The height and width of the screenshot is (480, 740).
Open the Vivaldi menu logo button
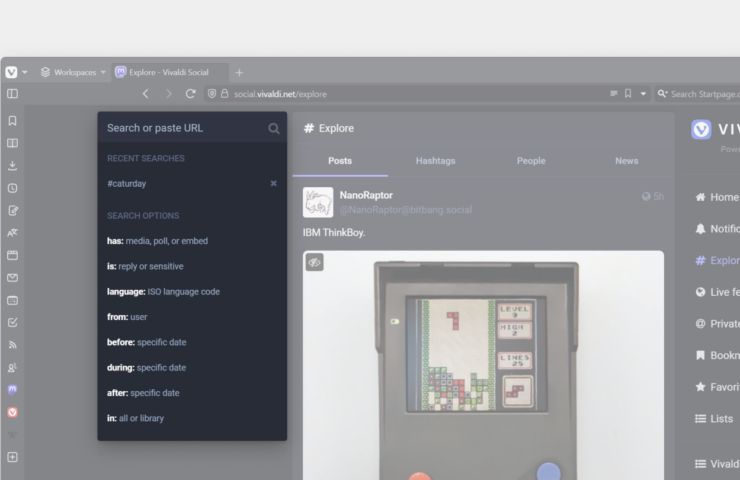pos(11,72)
